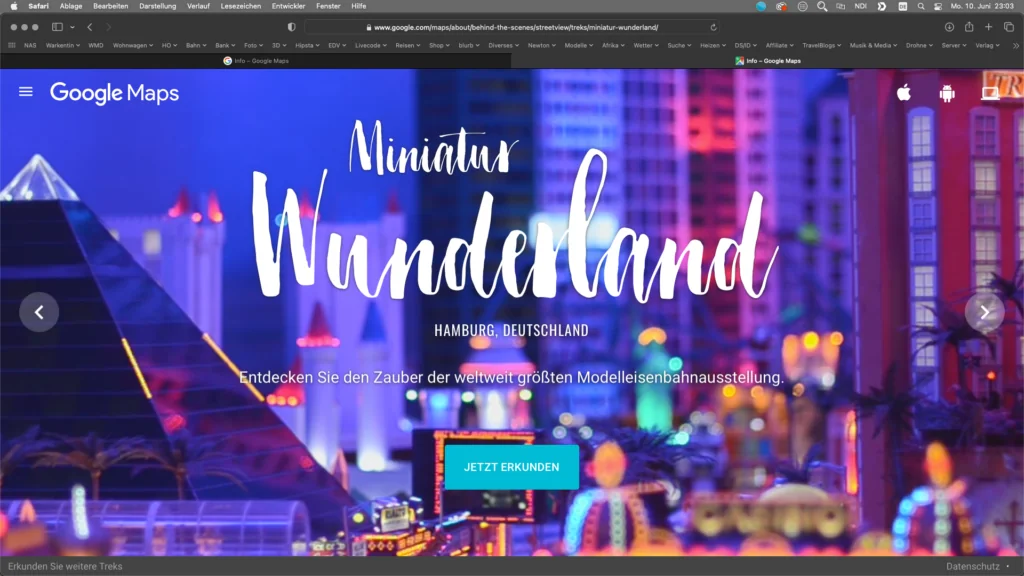Click the NDI menu bar item
The width and height of the screenshot is (1024, 576).
coord(861,6)
